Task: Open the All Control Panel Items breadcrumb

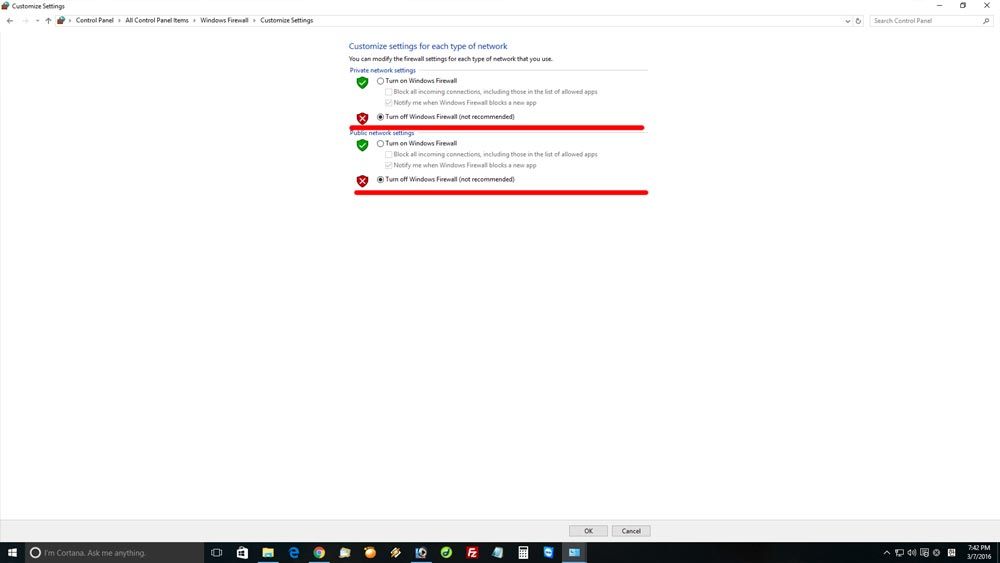Action: (157, 20)
